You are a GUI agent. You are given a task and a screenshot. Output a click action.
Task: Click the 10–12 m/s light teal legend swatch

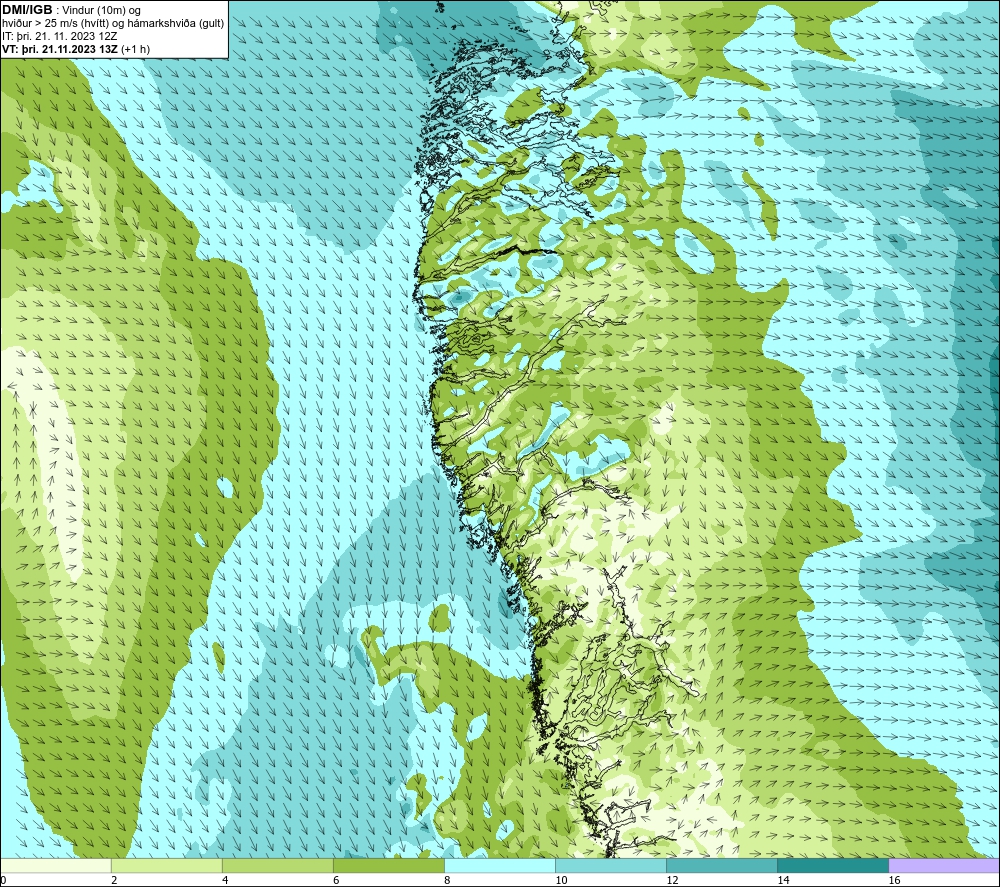click(611, 866)
